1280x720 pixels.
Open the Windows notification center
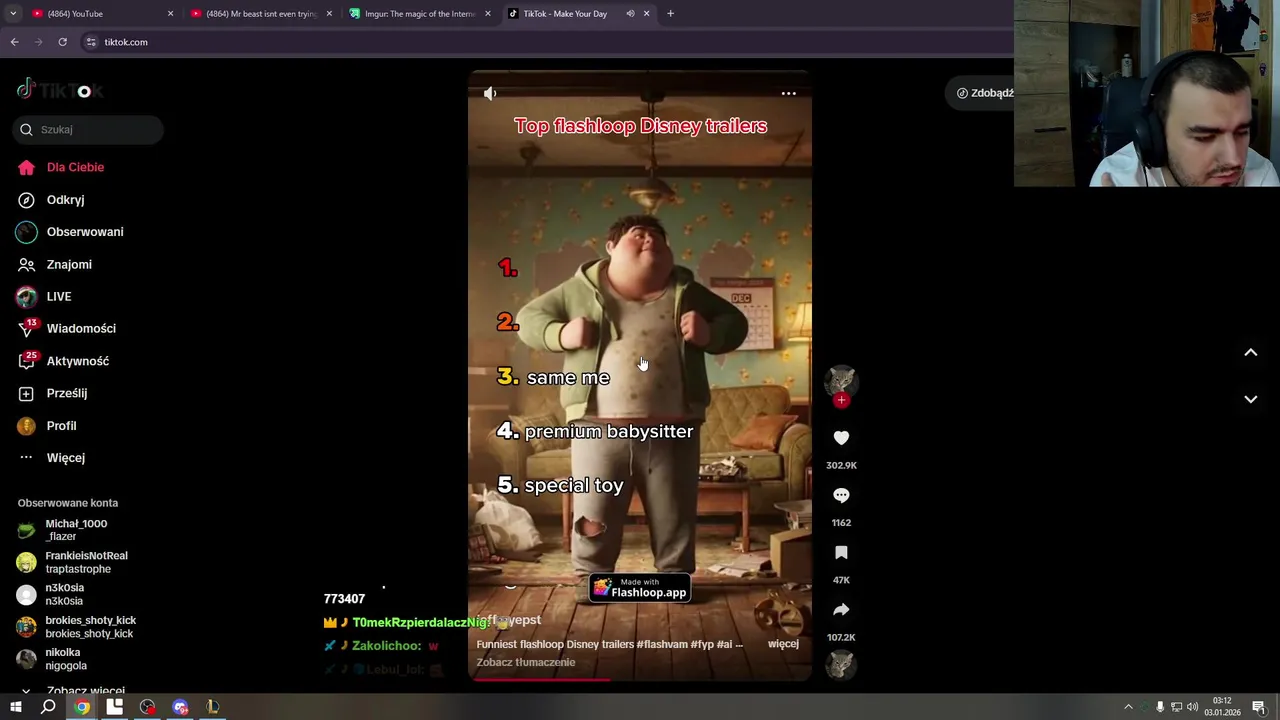(1259, 707)
